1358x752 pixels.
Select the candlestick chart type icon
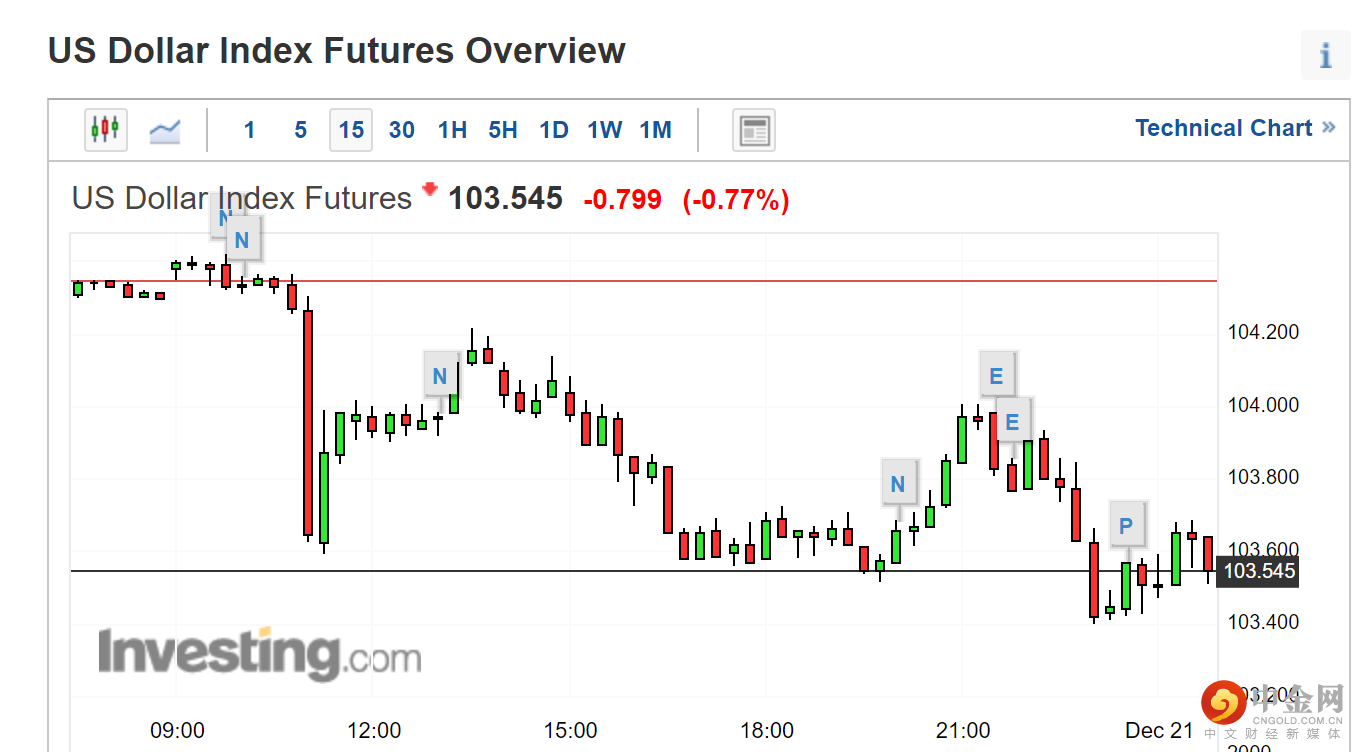(x=105, y=129)
